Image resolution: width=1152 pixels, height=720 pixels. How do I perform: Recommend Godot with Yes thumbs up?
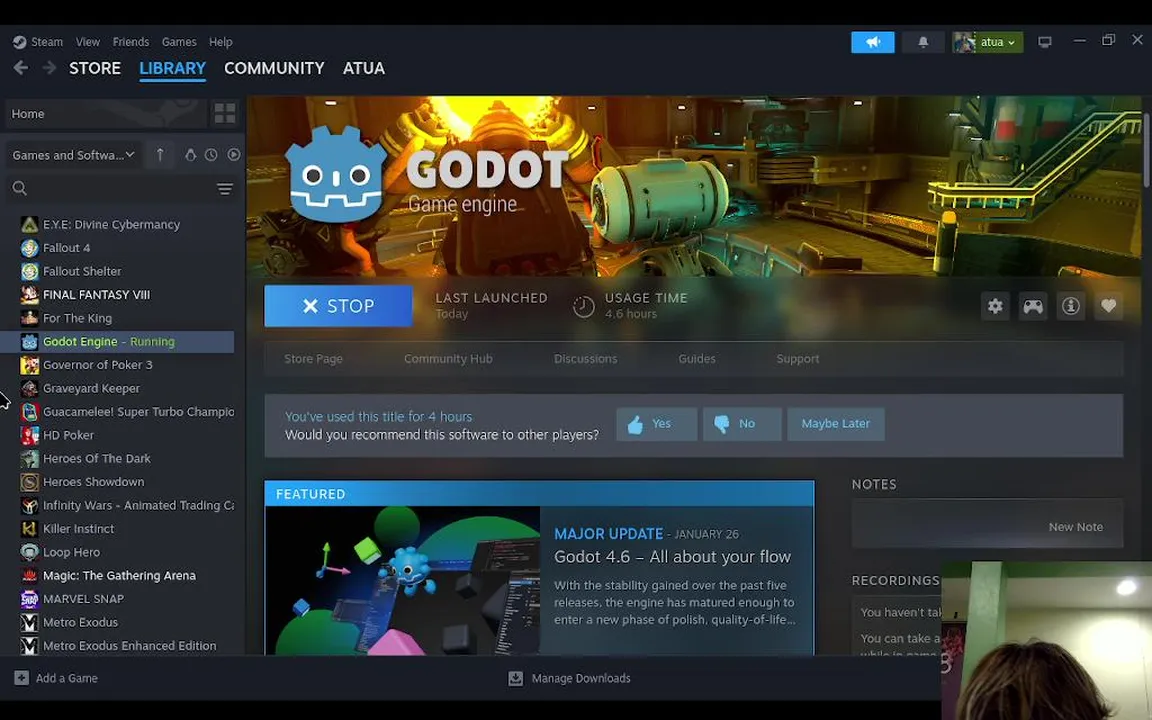[x=656, y=424]
